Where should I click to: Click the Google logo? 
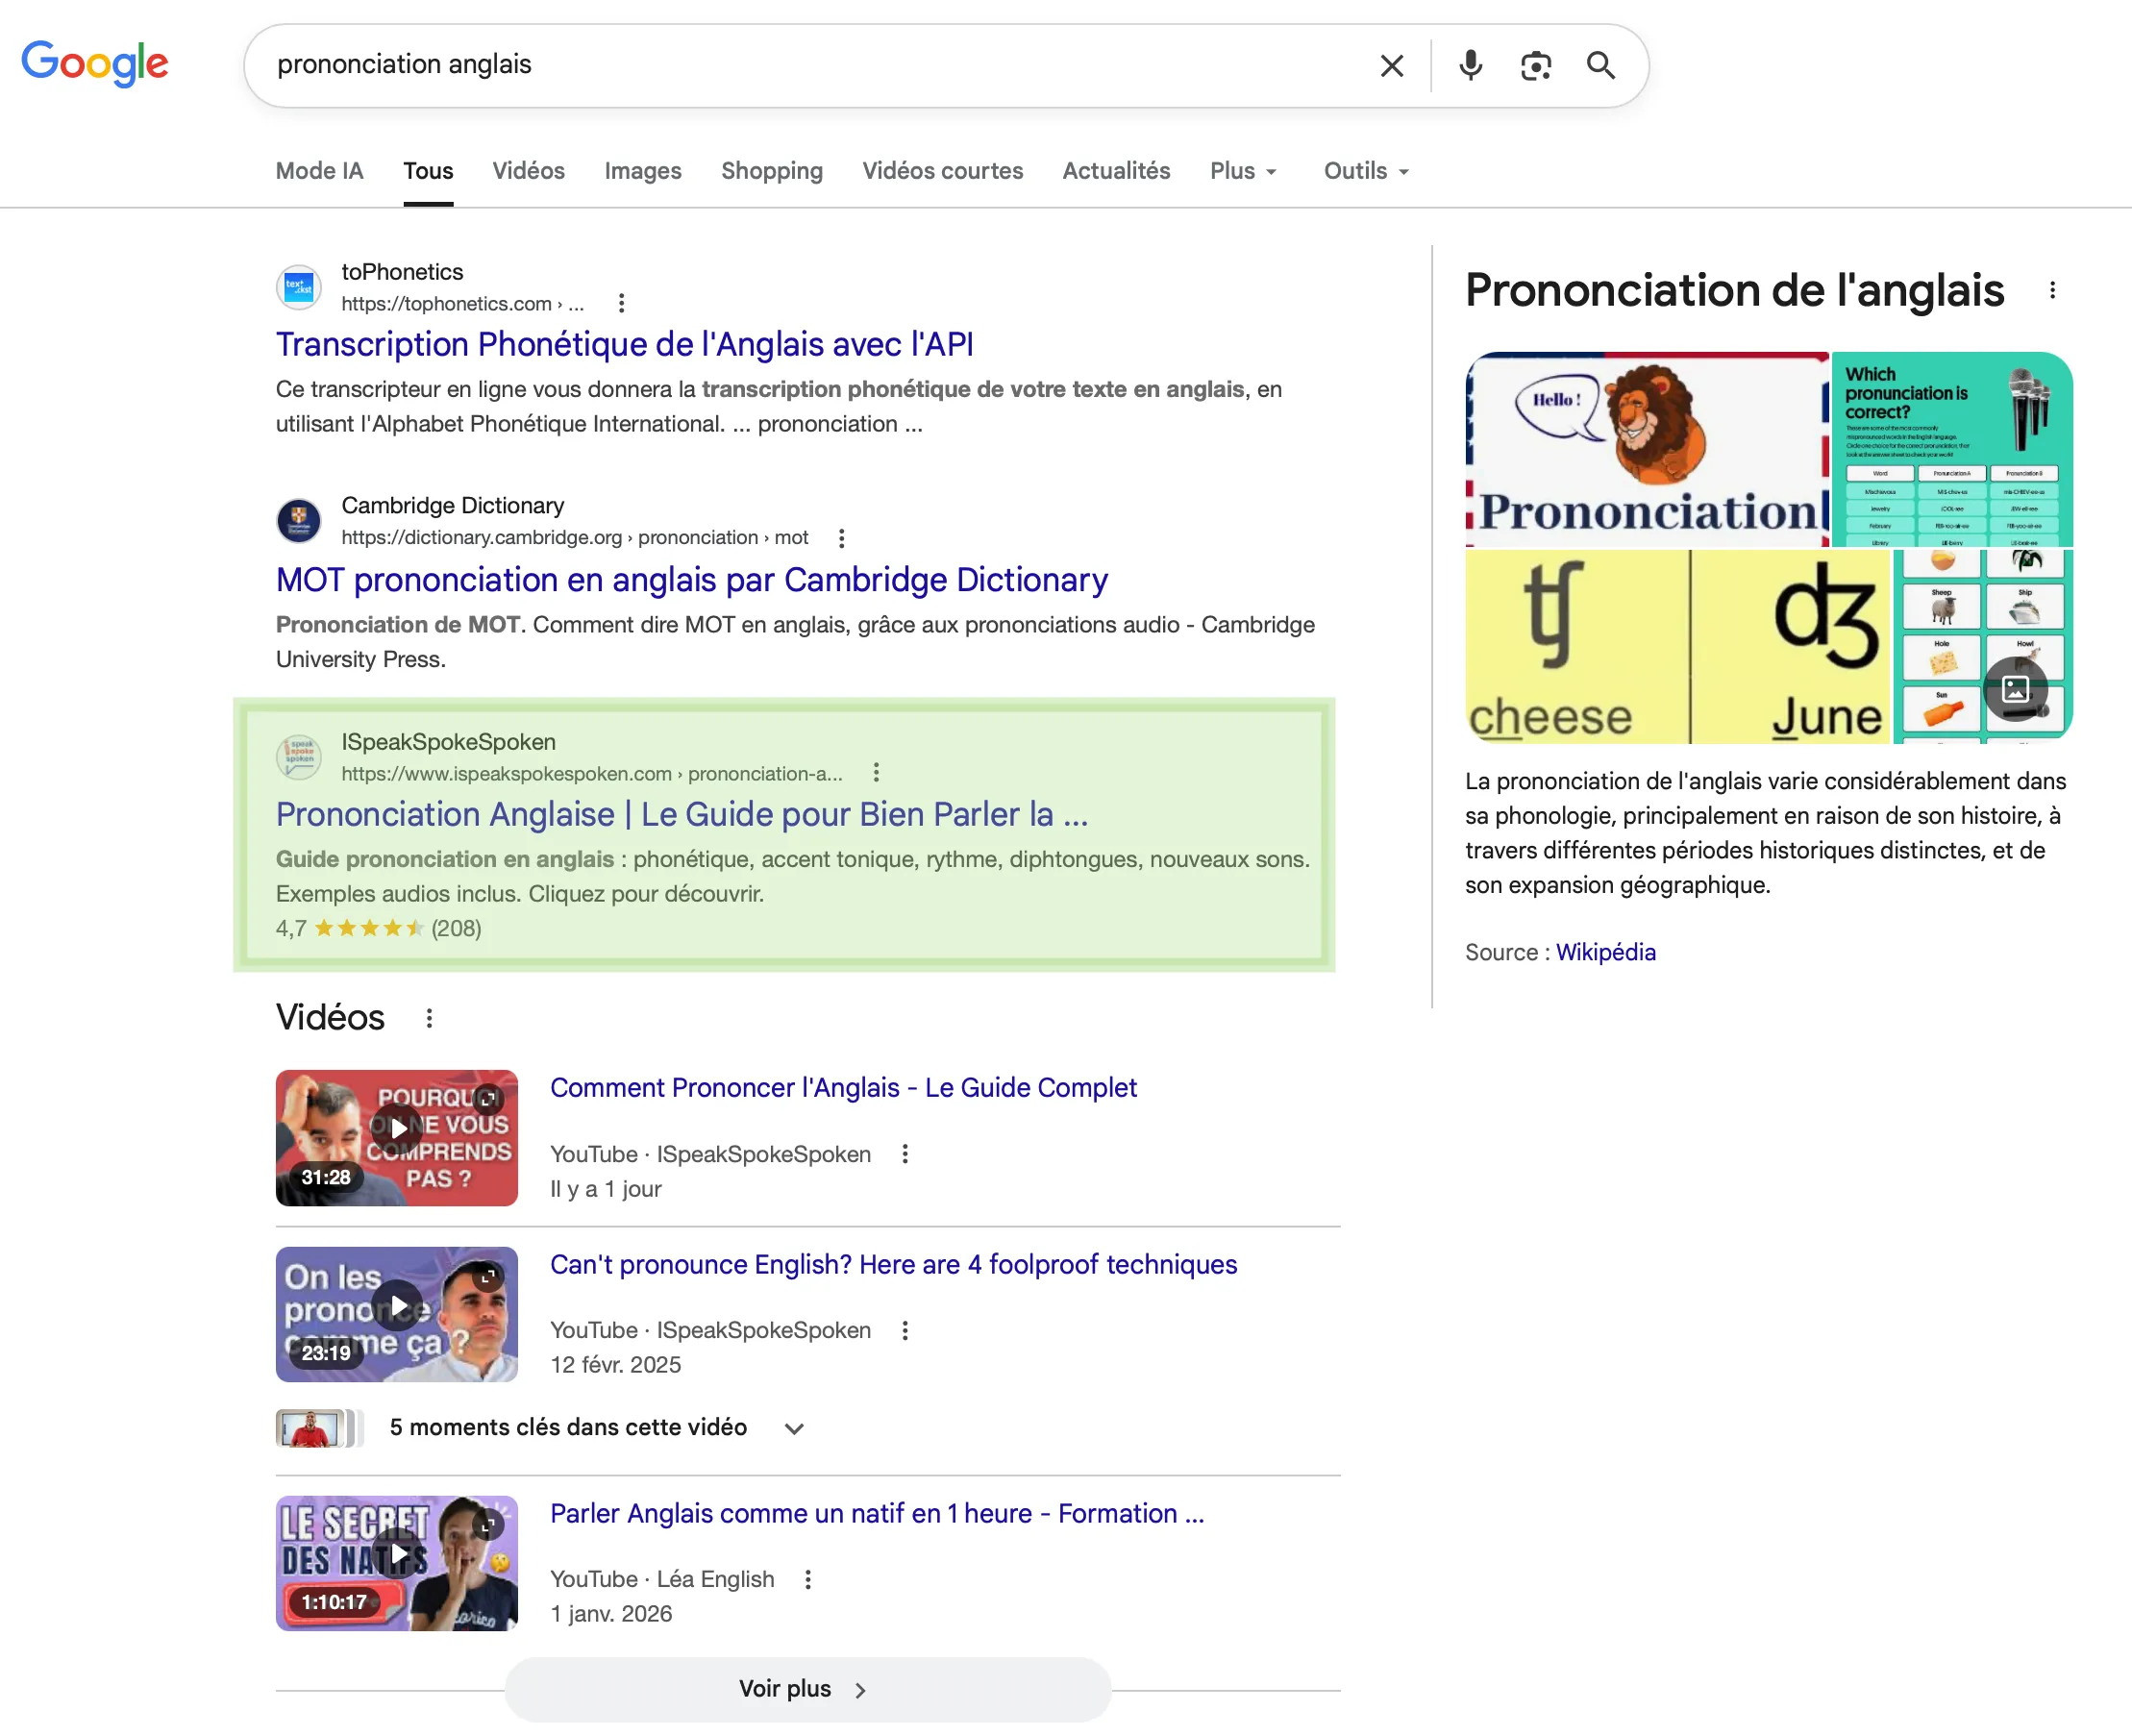click(95, 63)
